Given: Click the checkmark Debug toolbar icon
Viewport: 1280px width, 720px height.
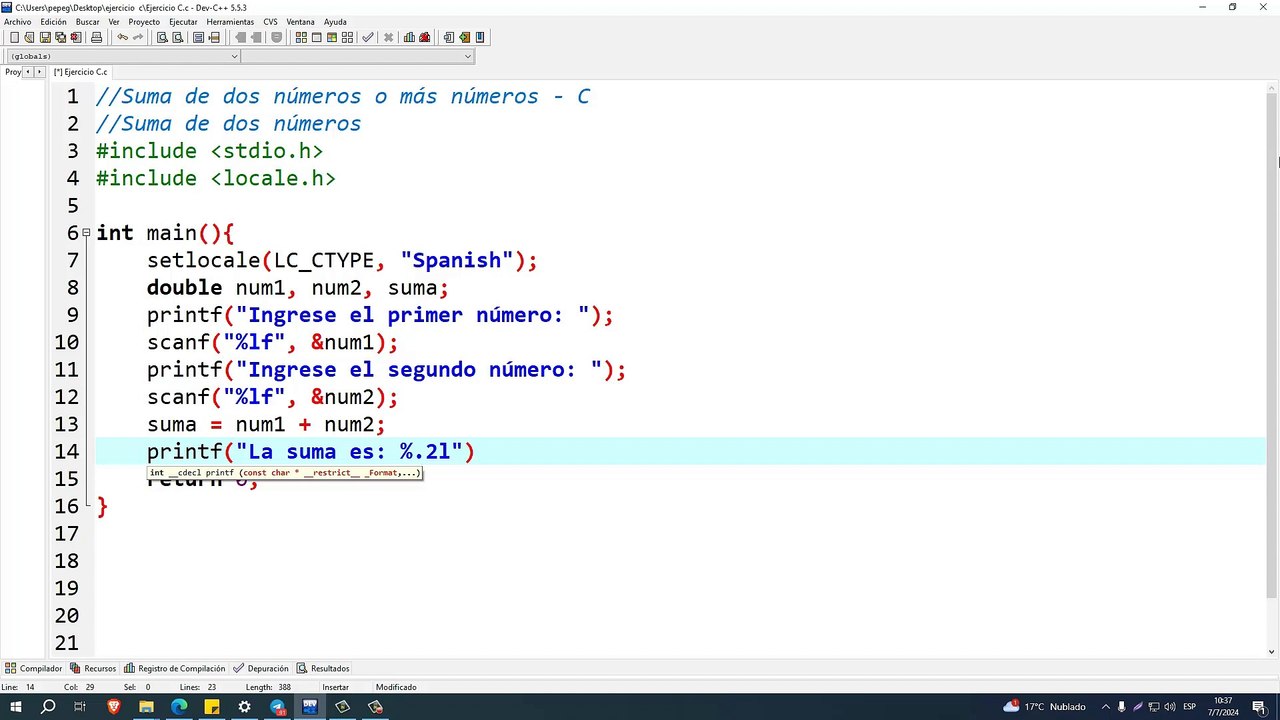Looking at the screenshot, I should 368,38.
